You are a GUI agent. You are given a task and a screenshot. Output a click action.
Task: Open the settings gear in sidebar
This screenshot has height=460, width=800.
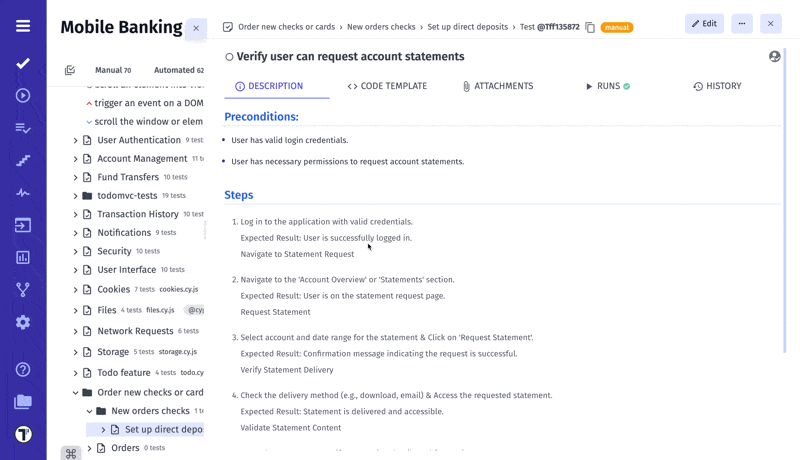coord(23,322)
